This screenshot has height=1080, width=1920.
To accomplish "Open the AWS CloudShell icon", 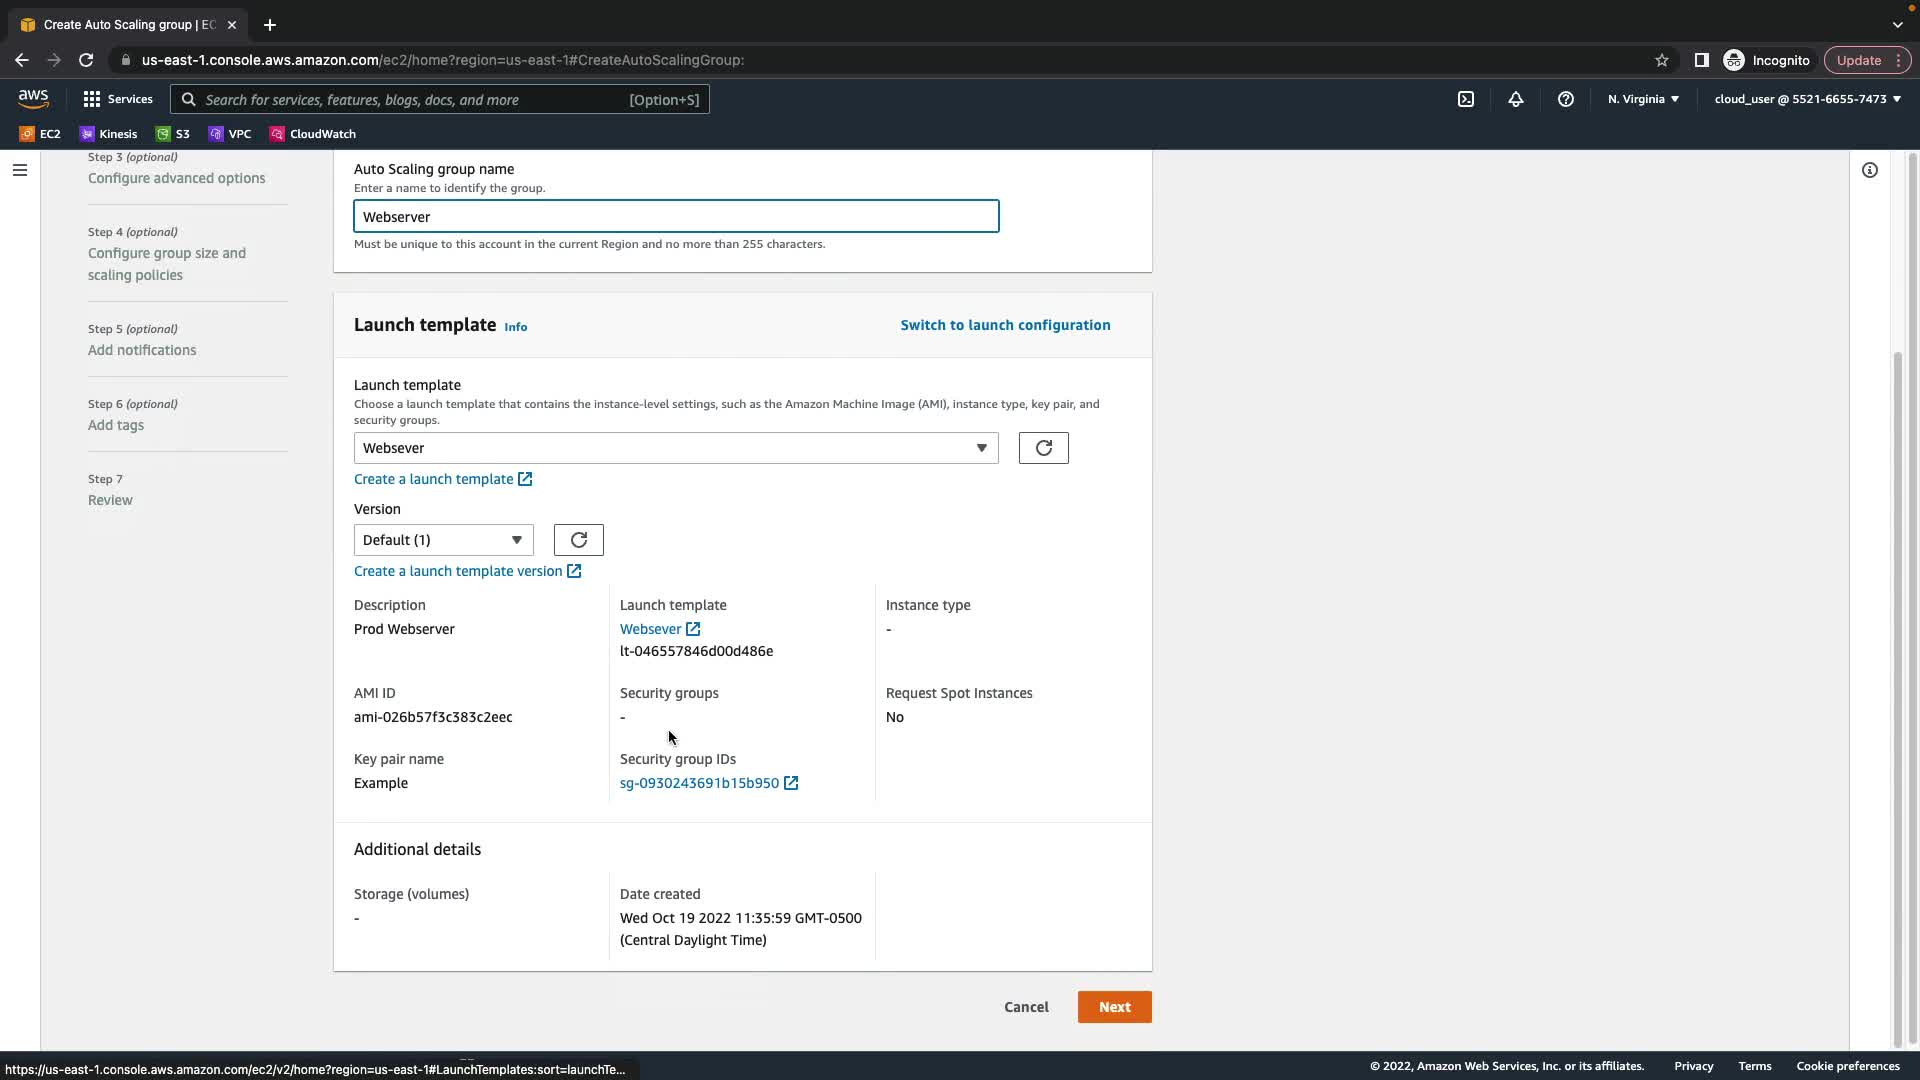I will (x=1465, y=99).
